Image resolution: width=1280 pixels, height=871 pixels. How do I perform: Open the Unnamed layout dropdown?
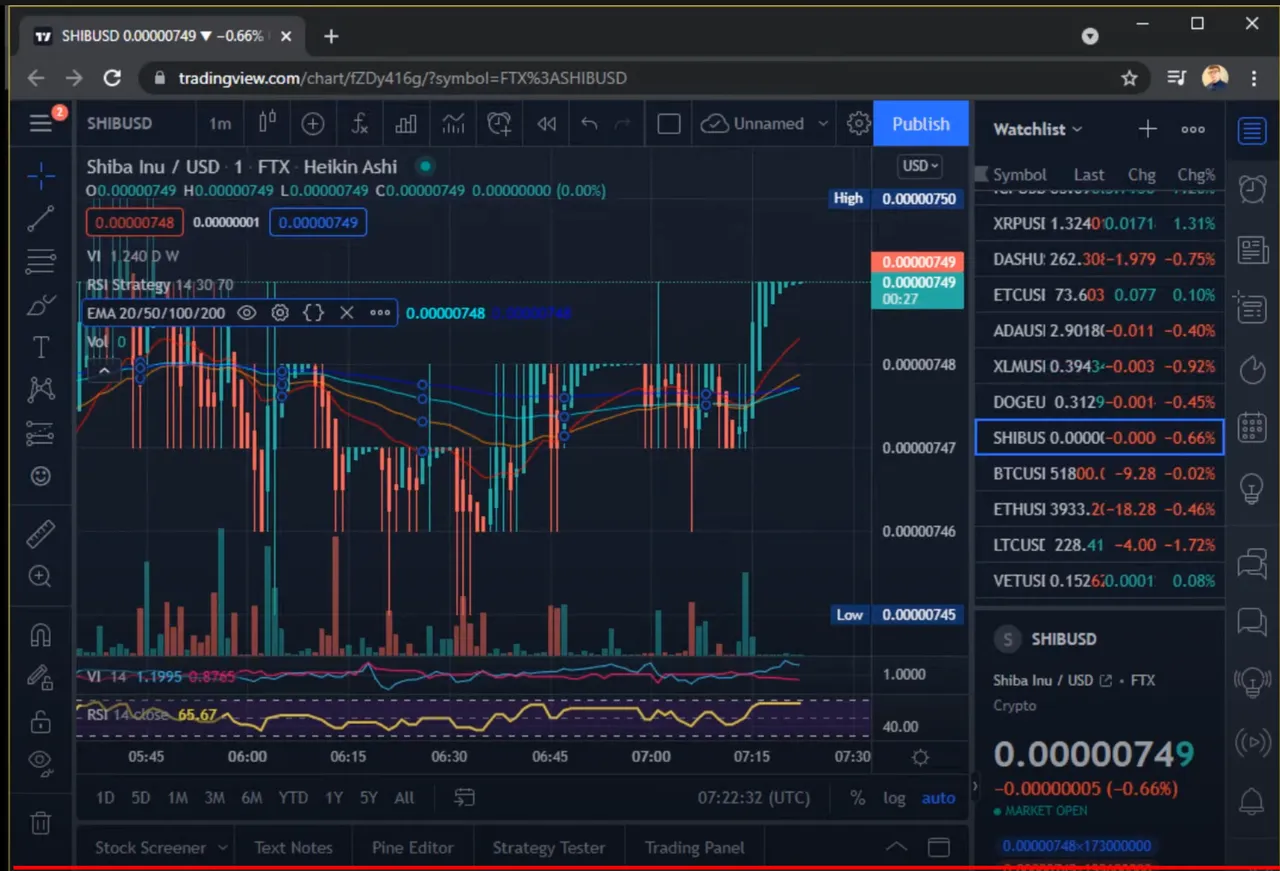pyautogui.click(x=766, y=123)
